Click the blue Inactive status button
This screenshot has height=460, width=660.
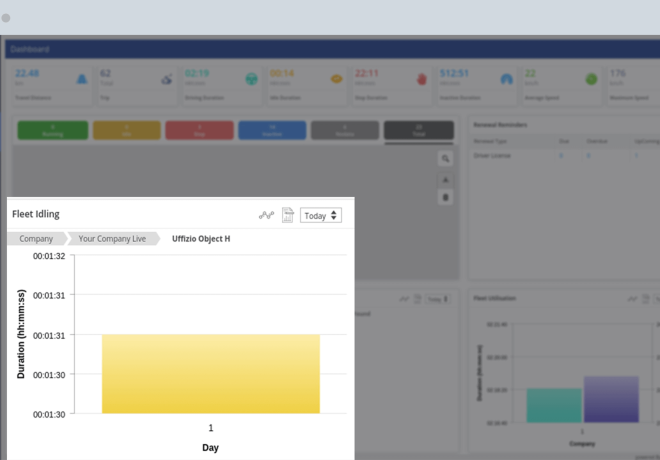point(272,130)
